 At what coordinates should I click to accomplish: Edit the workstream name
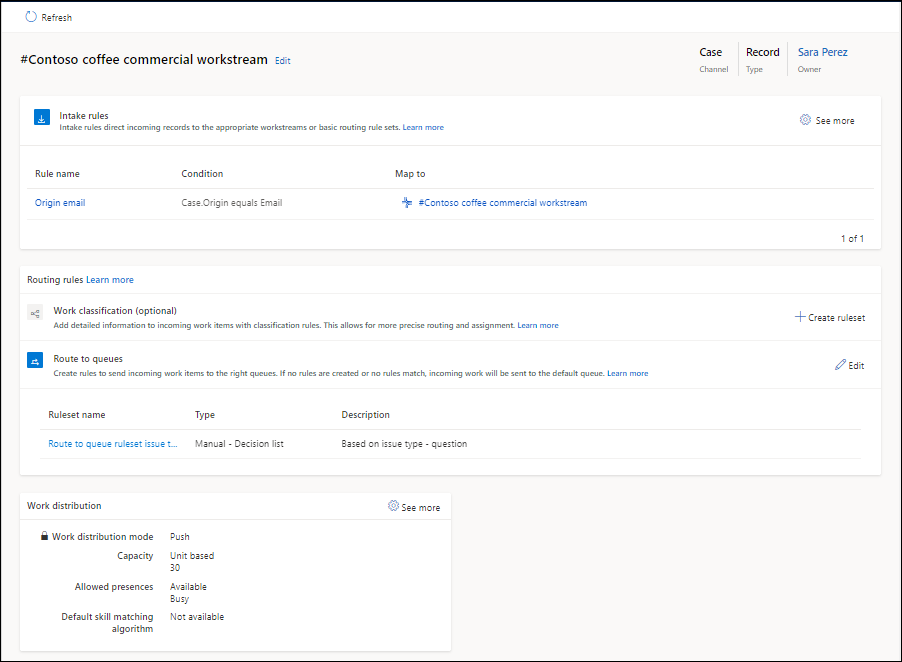coord(282,60)
